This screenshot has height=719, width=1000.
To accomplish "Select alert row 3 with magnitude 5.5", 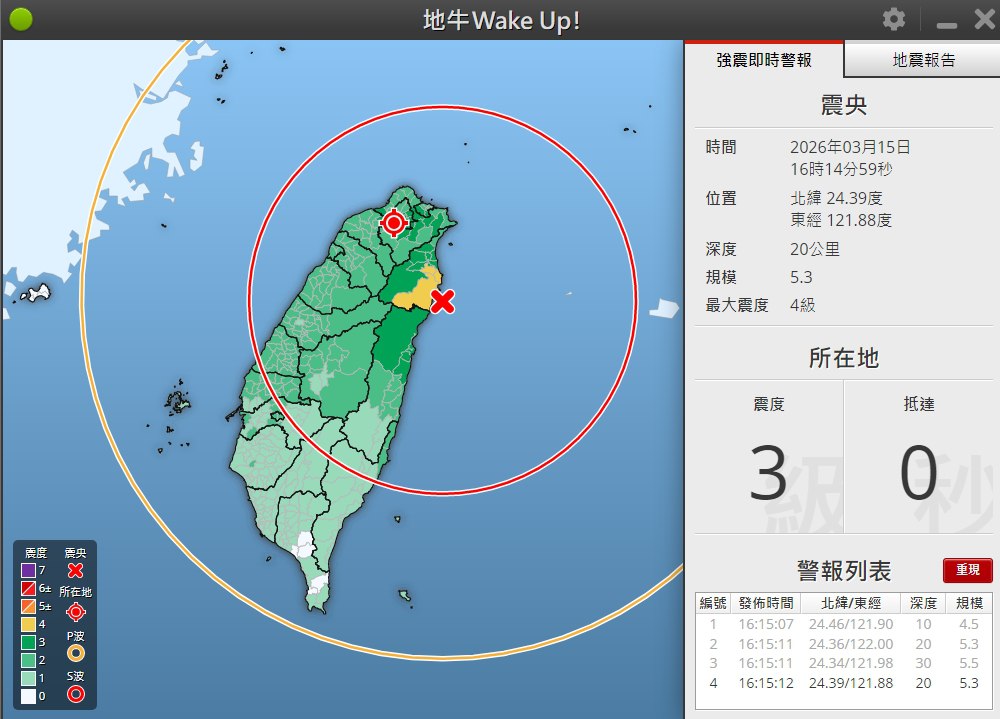I will 843,663.
